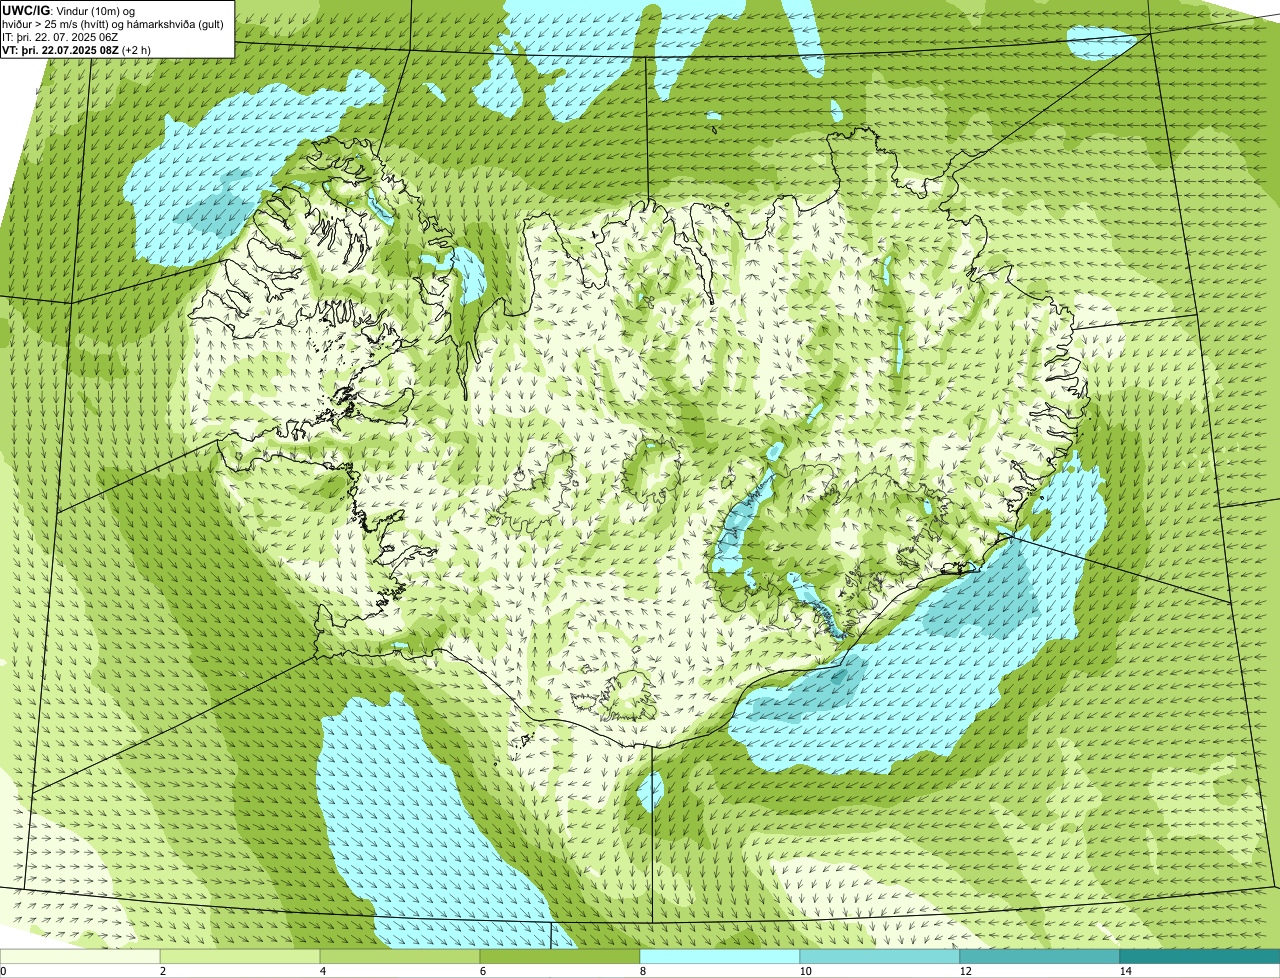
Task: Click the 0–2 m/s palest legend color segment
Action: coord(80,956)
